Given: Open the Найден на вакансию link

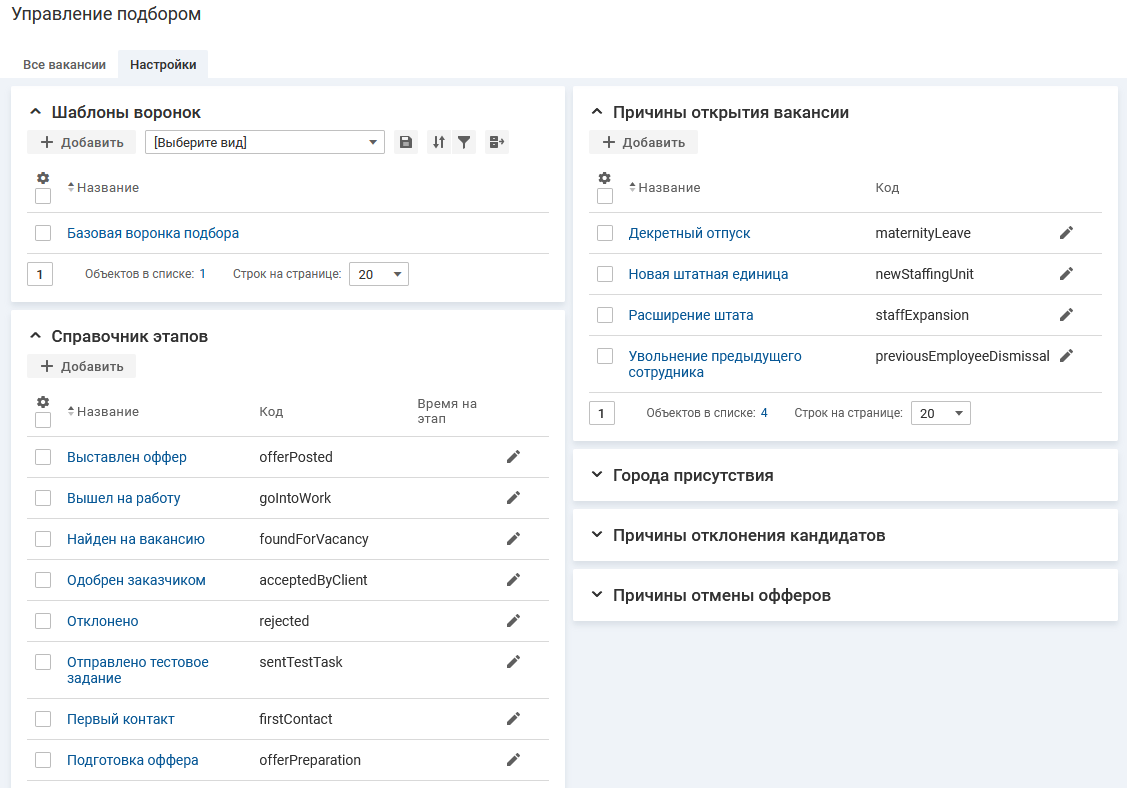Looking at the screenshot, I should click(136, 539).
